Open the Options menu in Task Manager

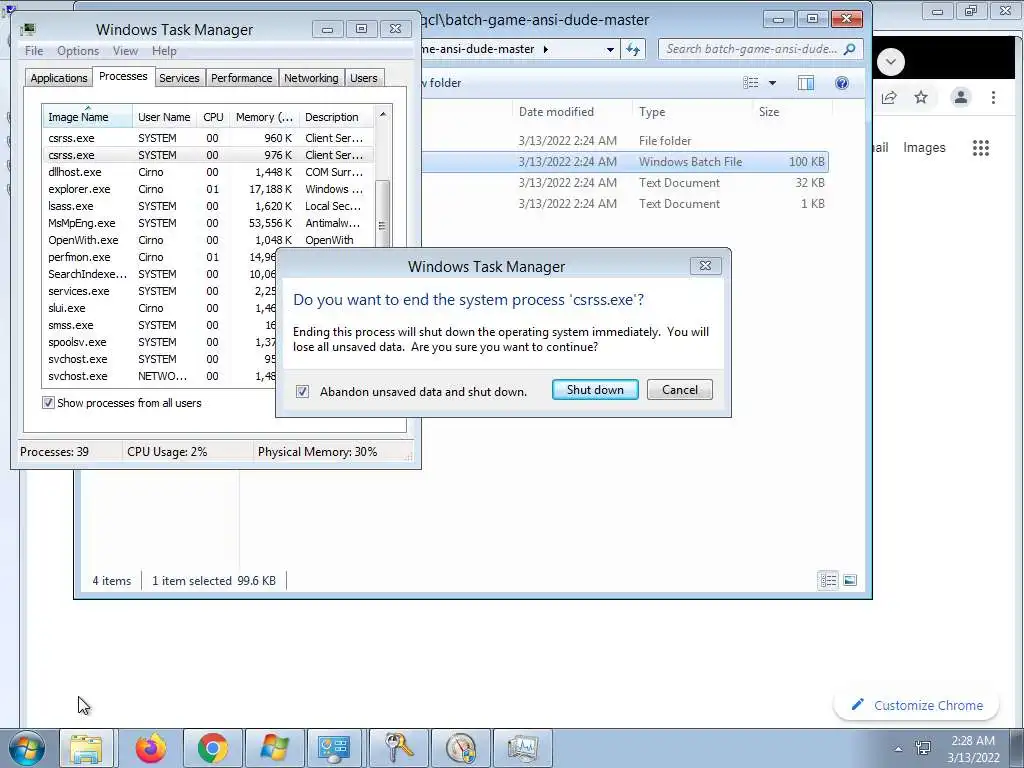pos(78,51)
